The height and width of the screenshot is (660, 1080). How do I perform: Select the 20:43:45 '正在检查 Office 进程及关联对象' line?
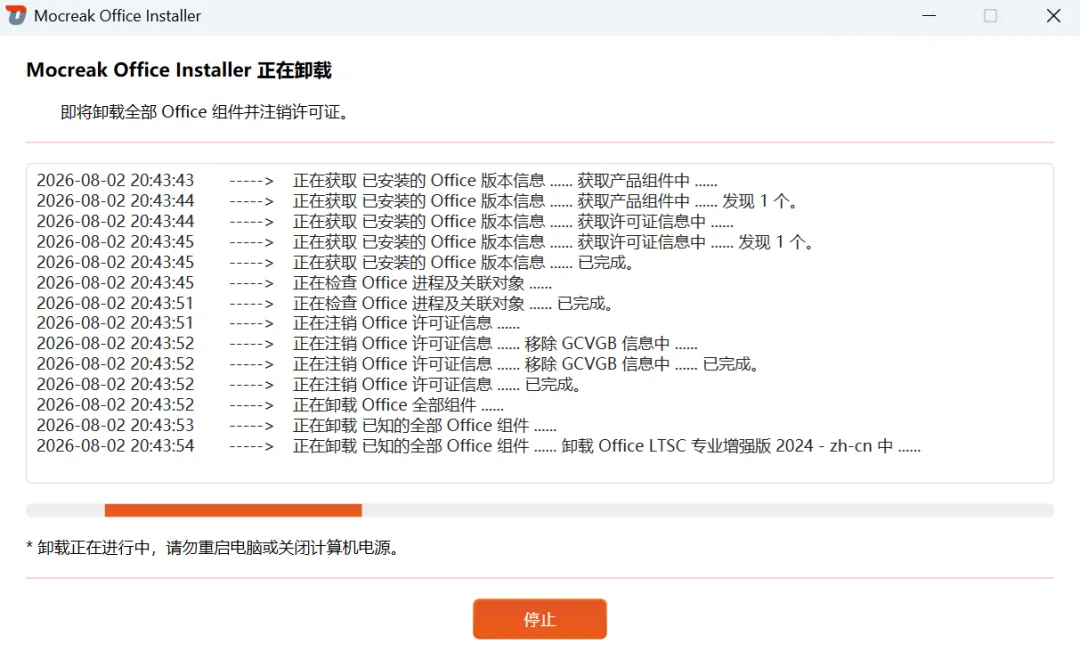pos(294,283)
